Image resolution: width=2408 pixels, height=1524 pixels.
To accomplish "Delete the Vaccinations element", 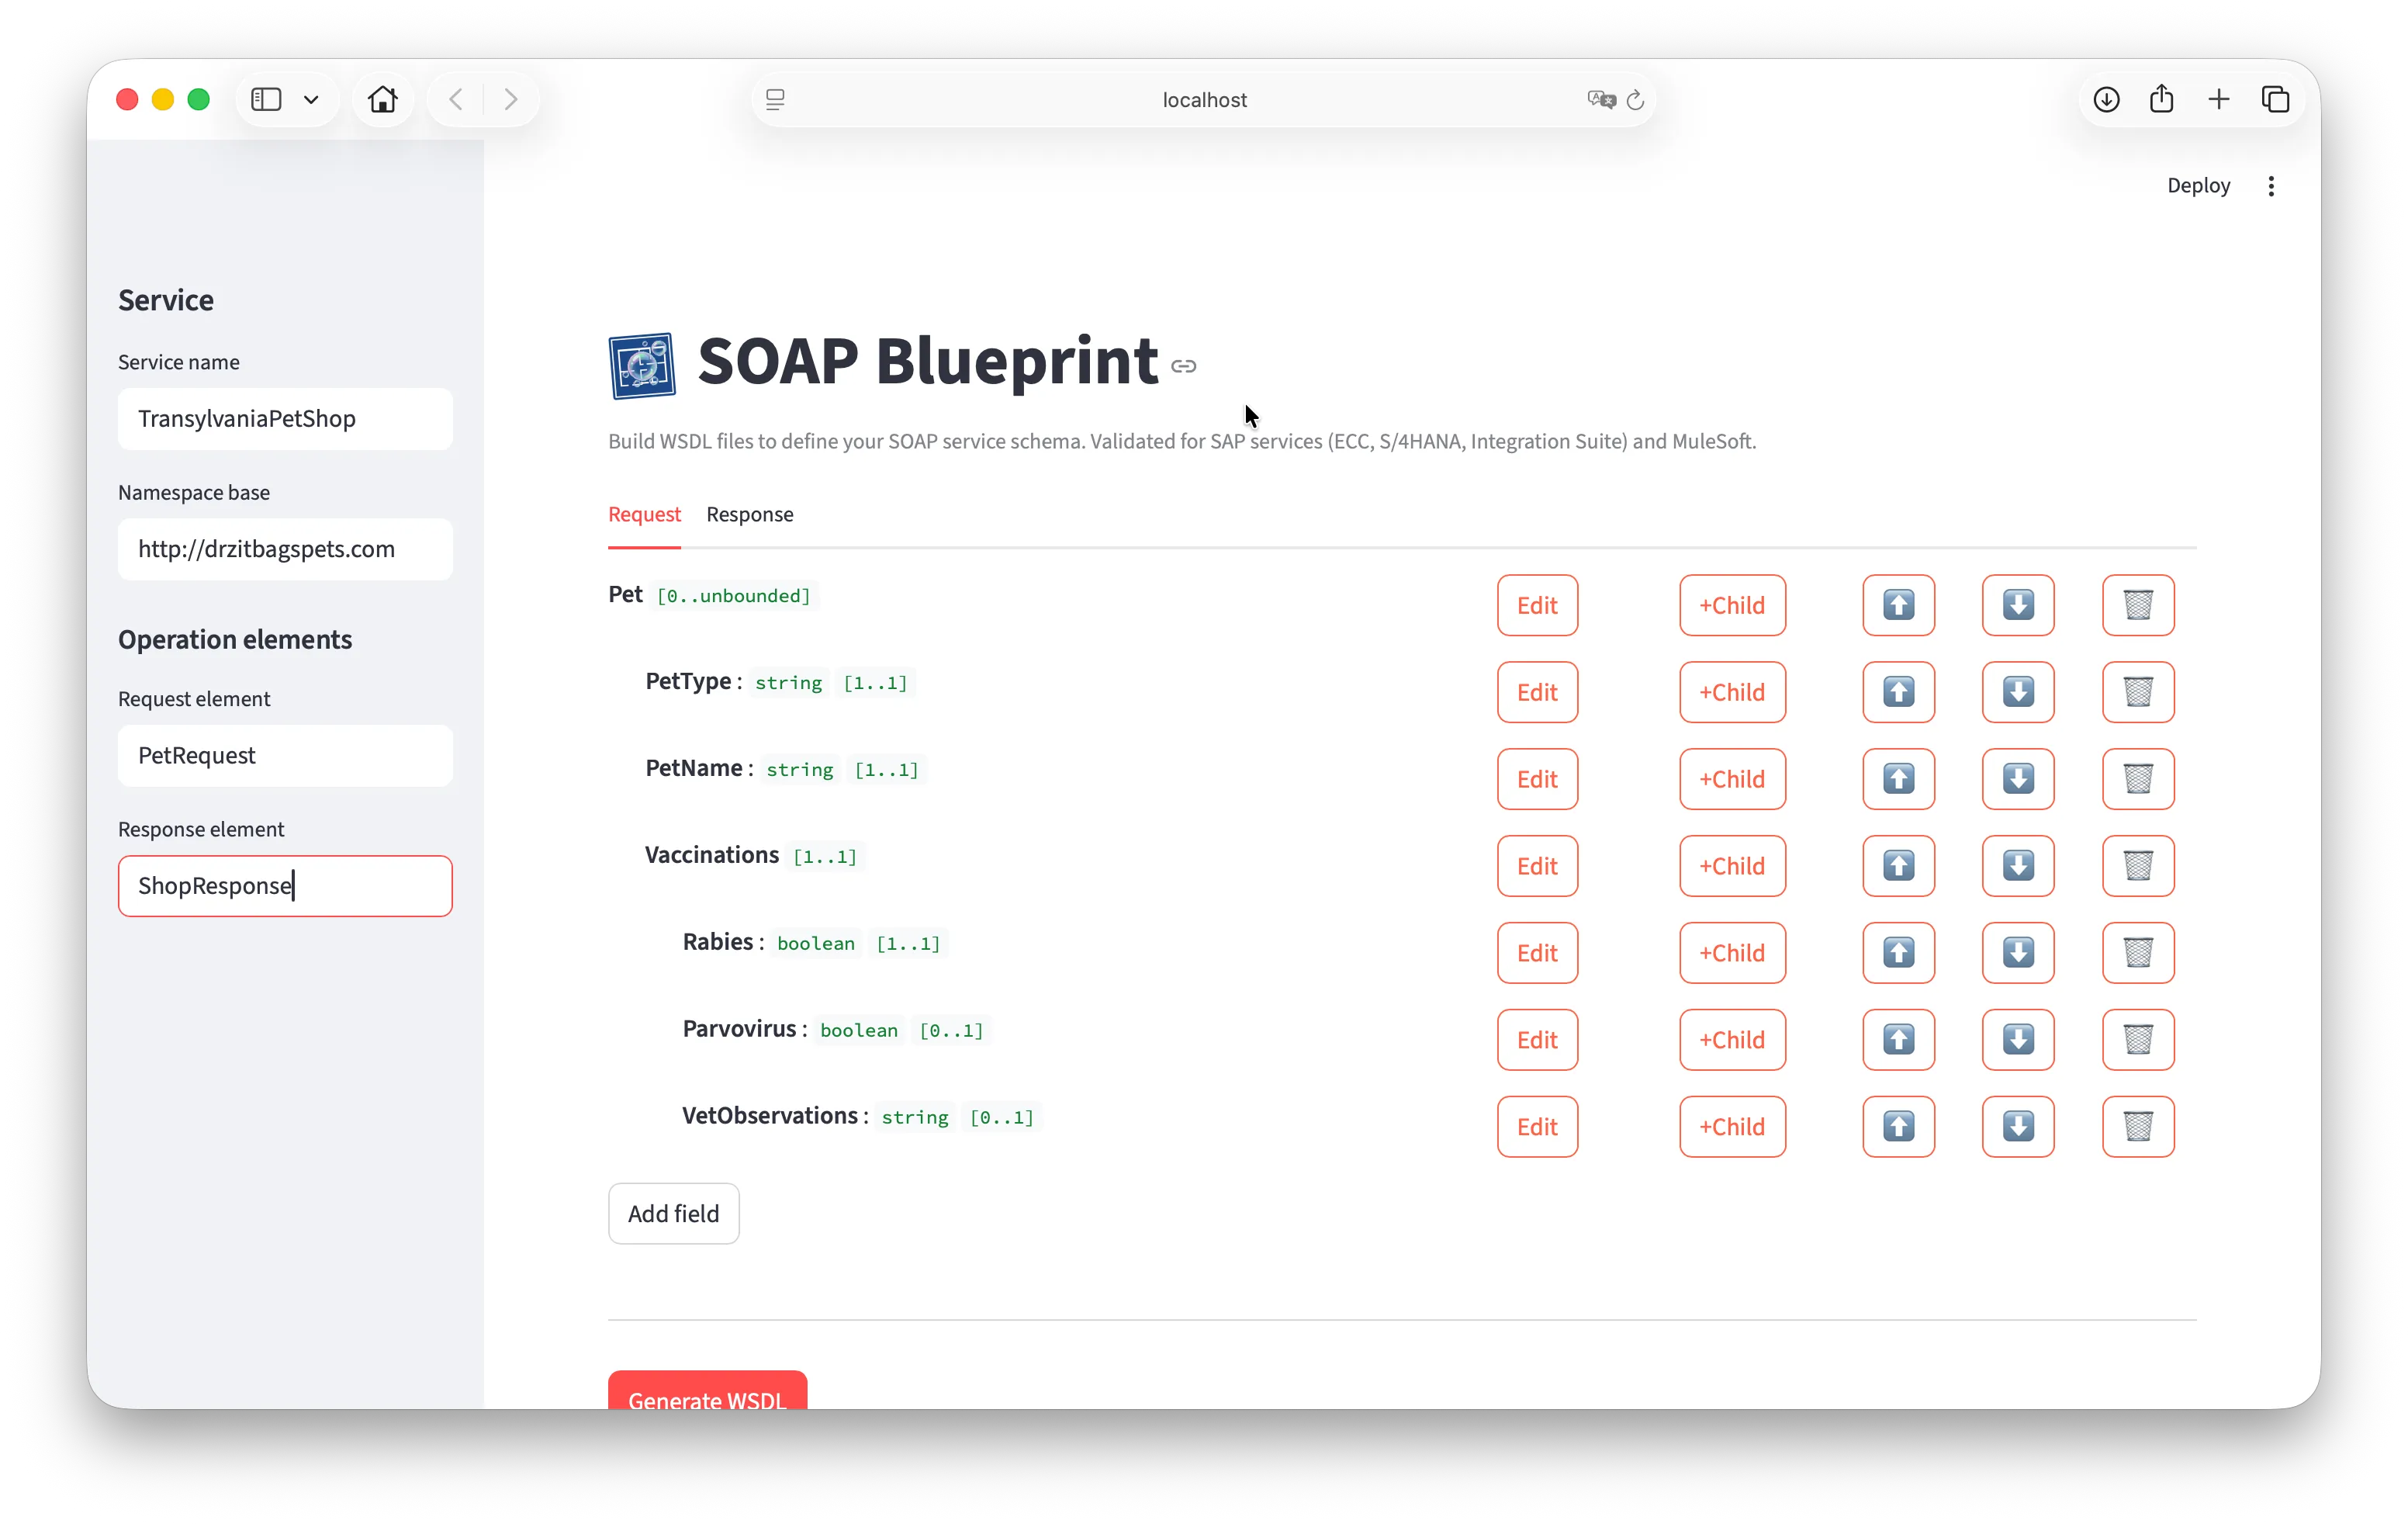I will pyautogui.click(x=2138, y=866).
